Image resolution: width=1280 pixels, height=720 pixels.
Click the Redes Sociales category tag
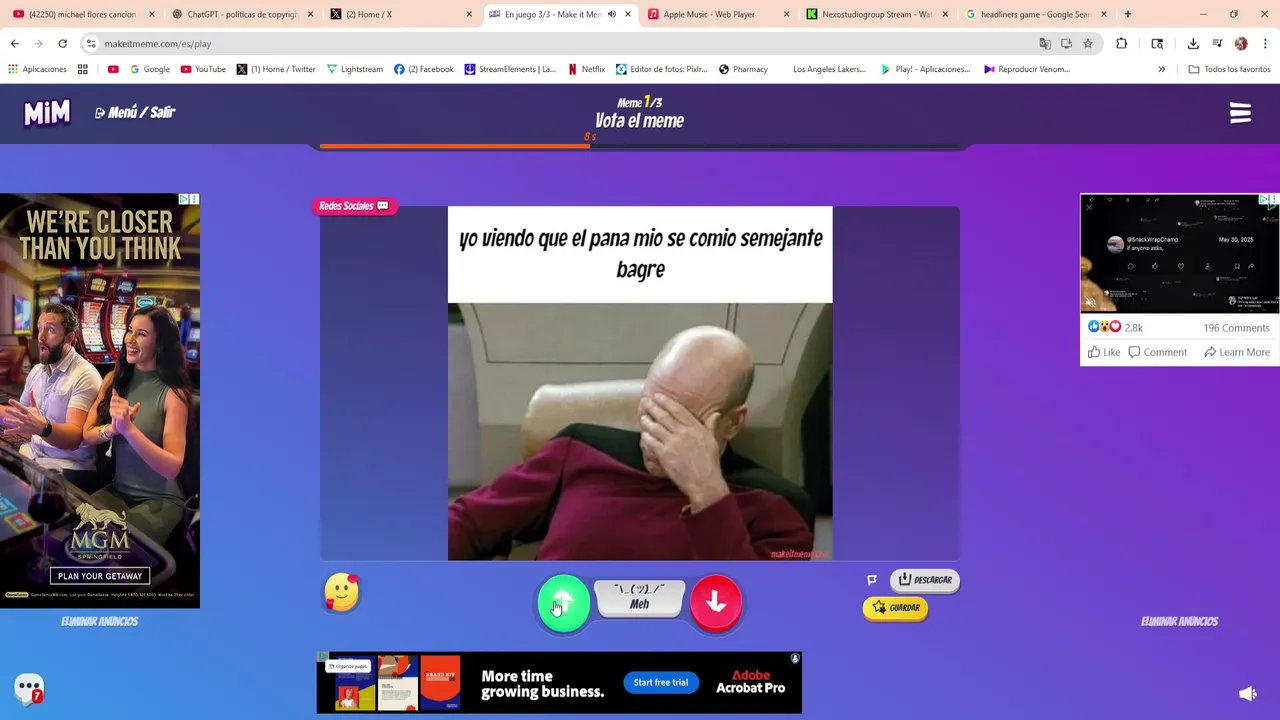coord(354,206)
